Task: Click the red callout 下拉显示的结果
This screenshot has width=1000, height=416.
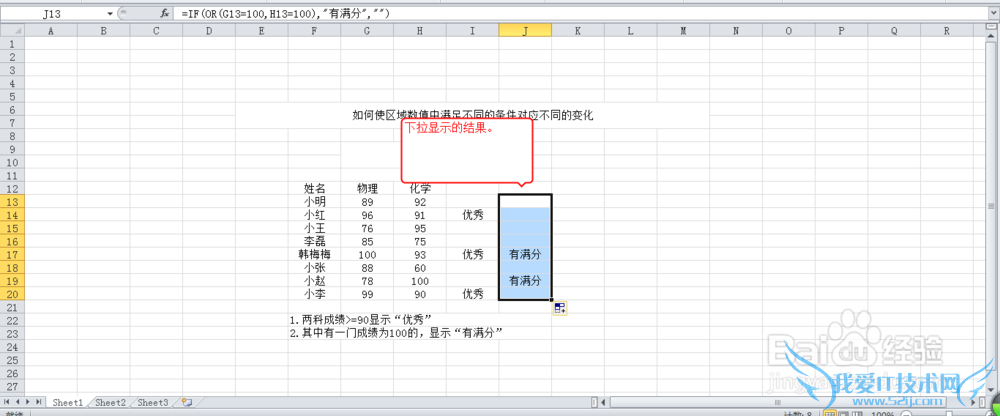Action: coord(467,152)
